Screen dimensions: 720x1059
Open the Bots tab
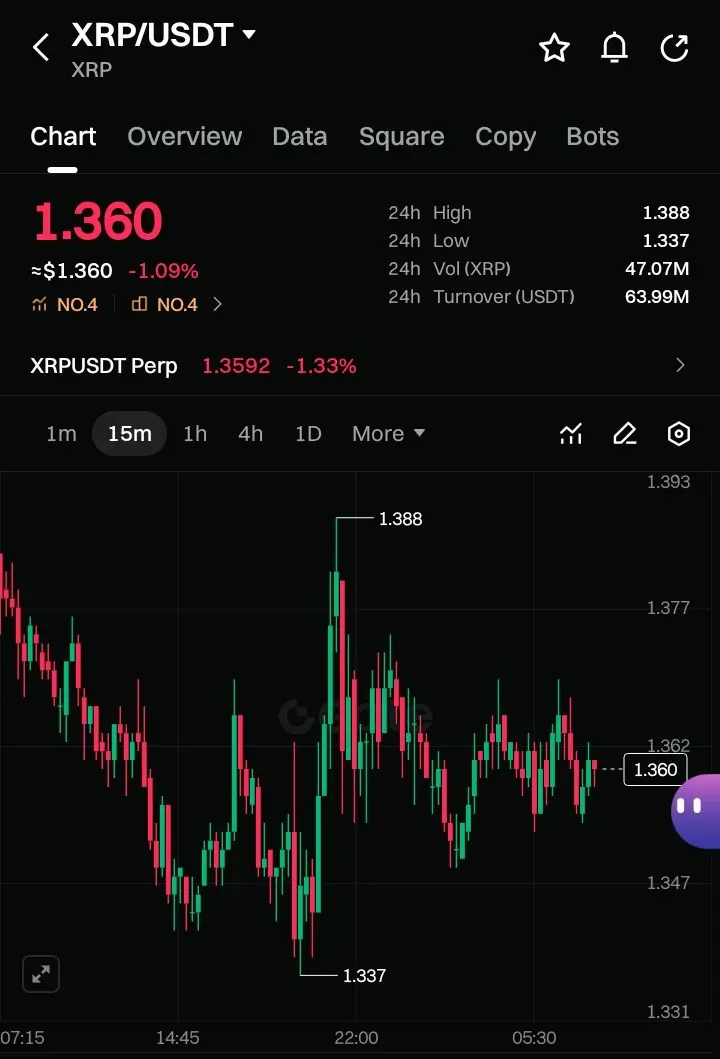592,136
